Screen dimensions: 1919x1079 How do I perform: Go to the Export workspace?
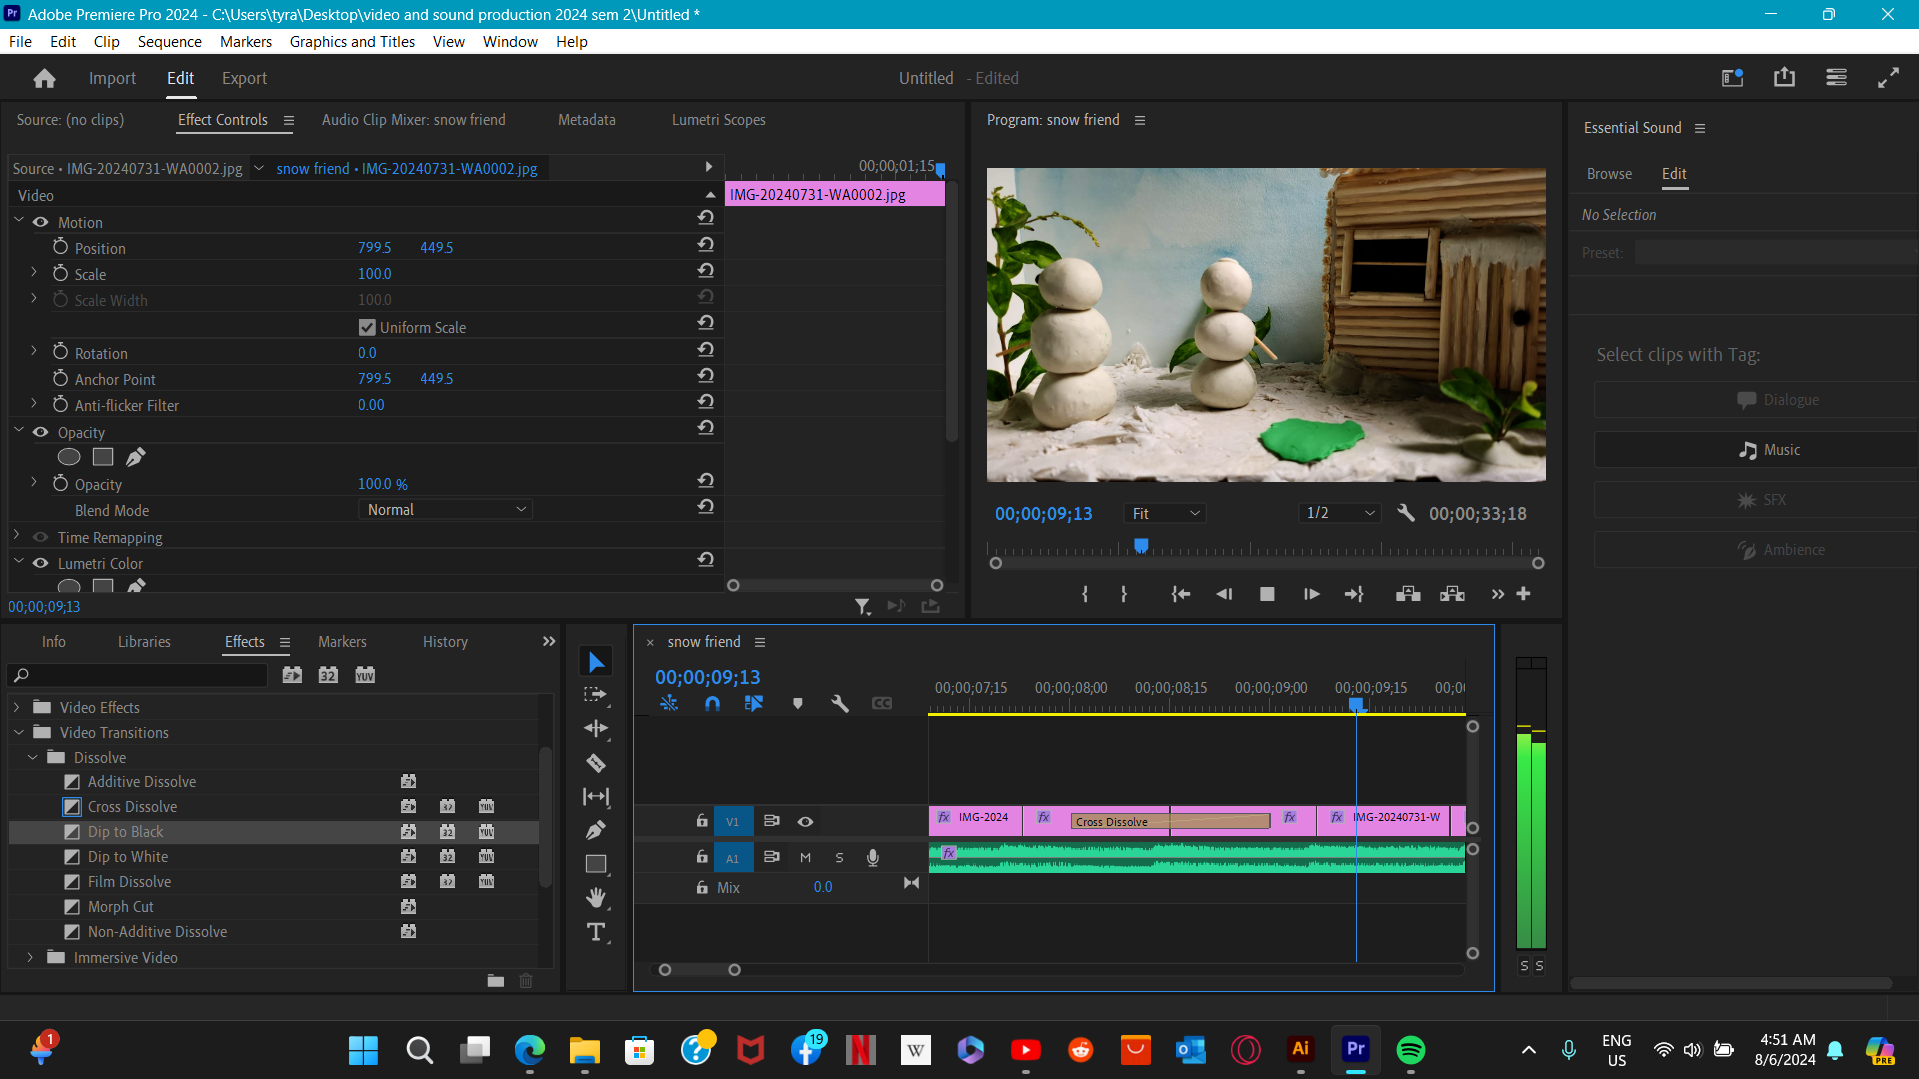pyautogui.click(x=244, y=78)
